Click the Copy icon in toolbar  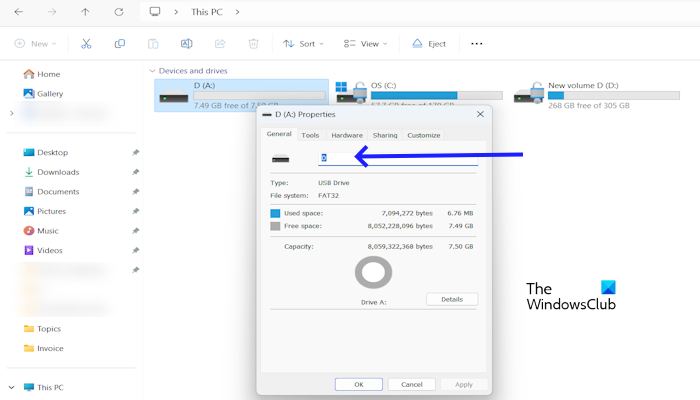point(120,44)
